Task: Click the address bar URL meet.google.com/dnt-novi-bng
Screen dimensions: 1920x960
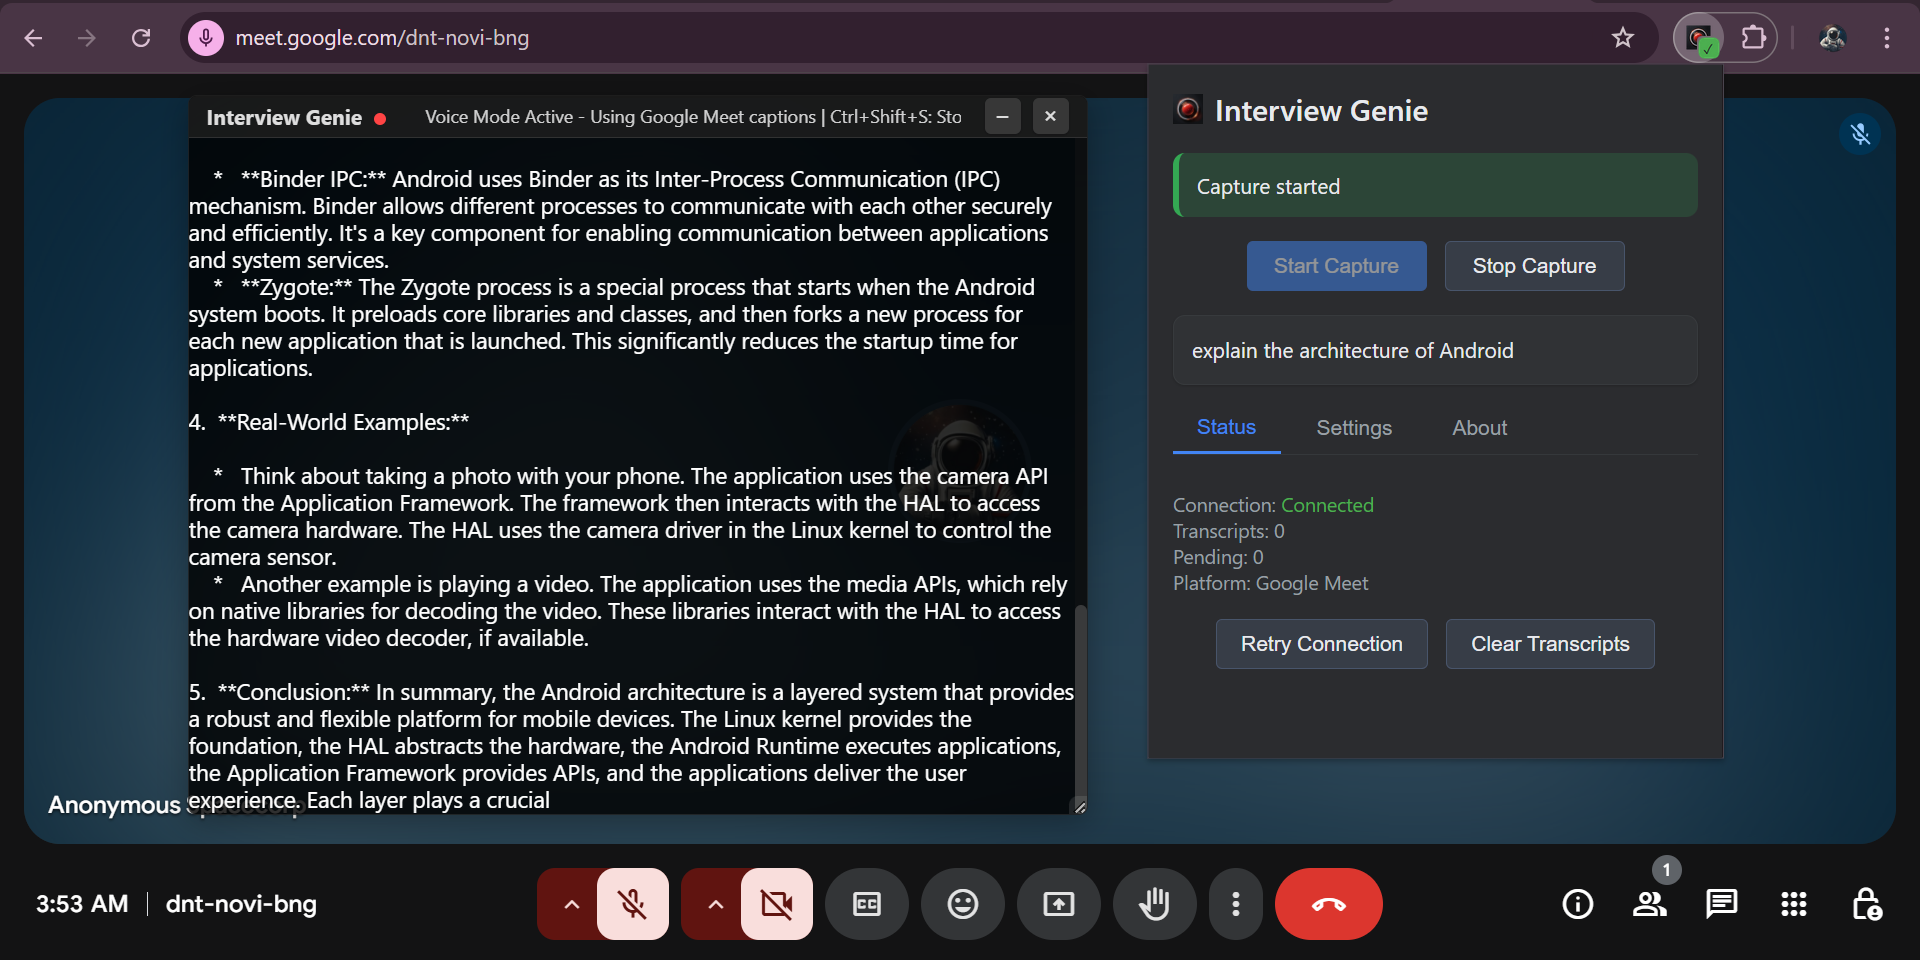Action: pos(382,38)
